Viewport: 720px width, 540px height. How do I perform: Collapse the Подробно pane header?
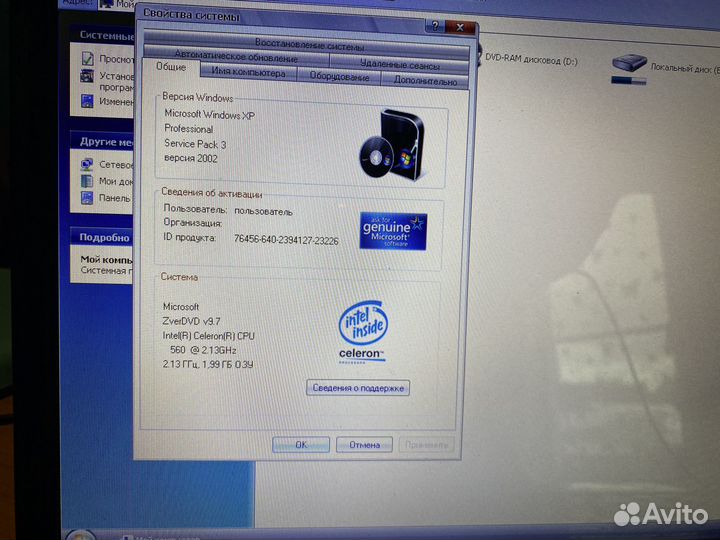point(102,237)
